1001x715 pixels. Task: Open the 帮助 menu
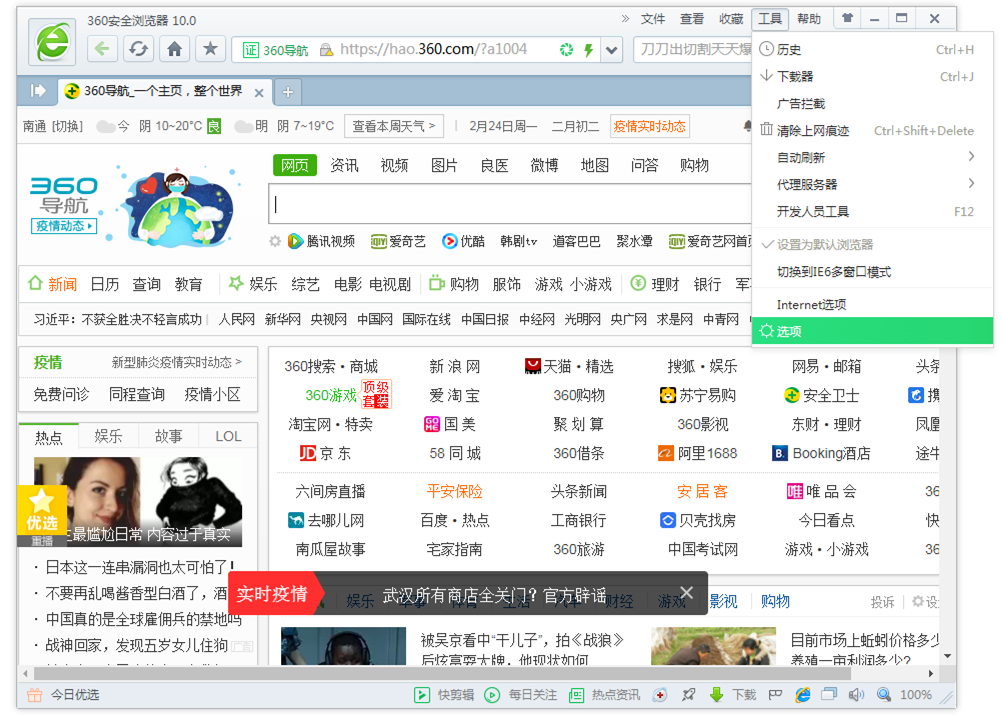click(x=806, y=17)
